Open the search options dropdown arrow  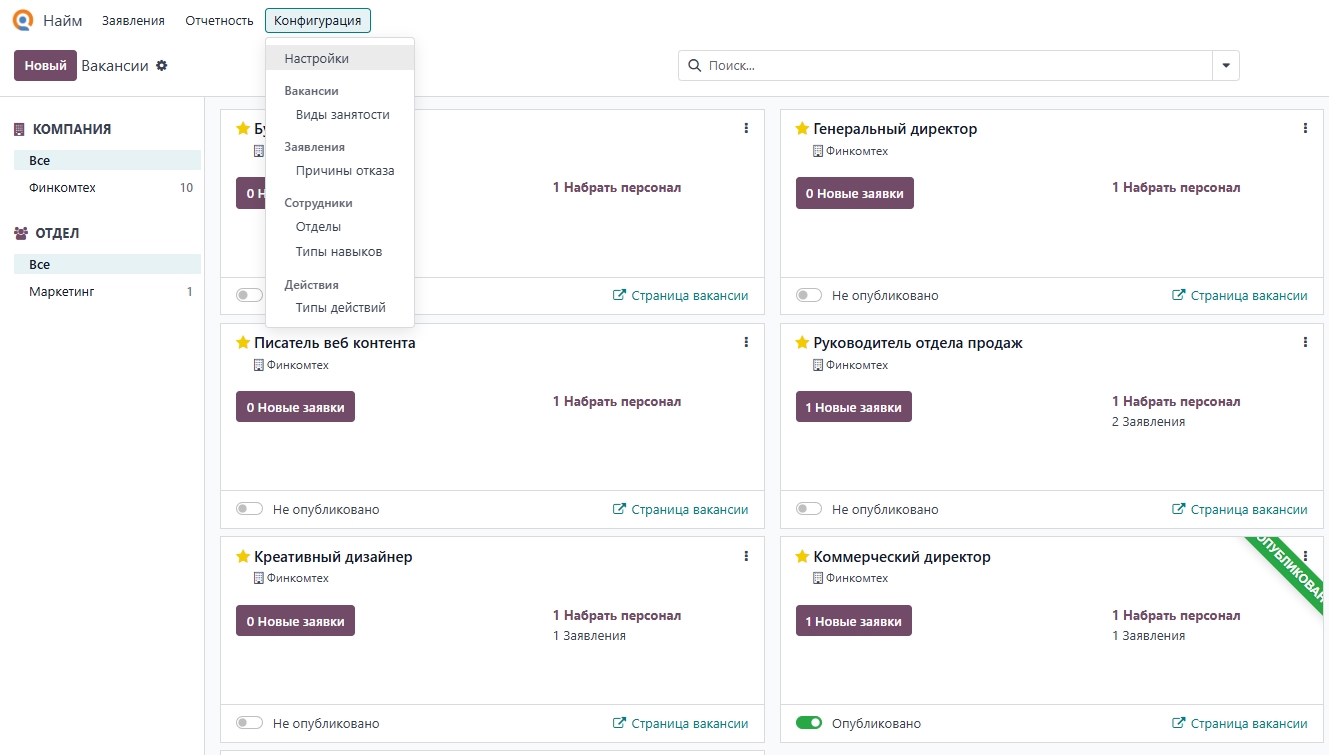1226,66
